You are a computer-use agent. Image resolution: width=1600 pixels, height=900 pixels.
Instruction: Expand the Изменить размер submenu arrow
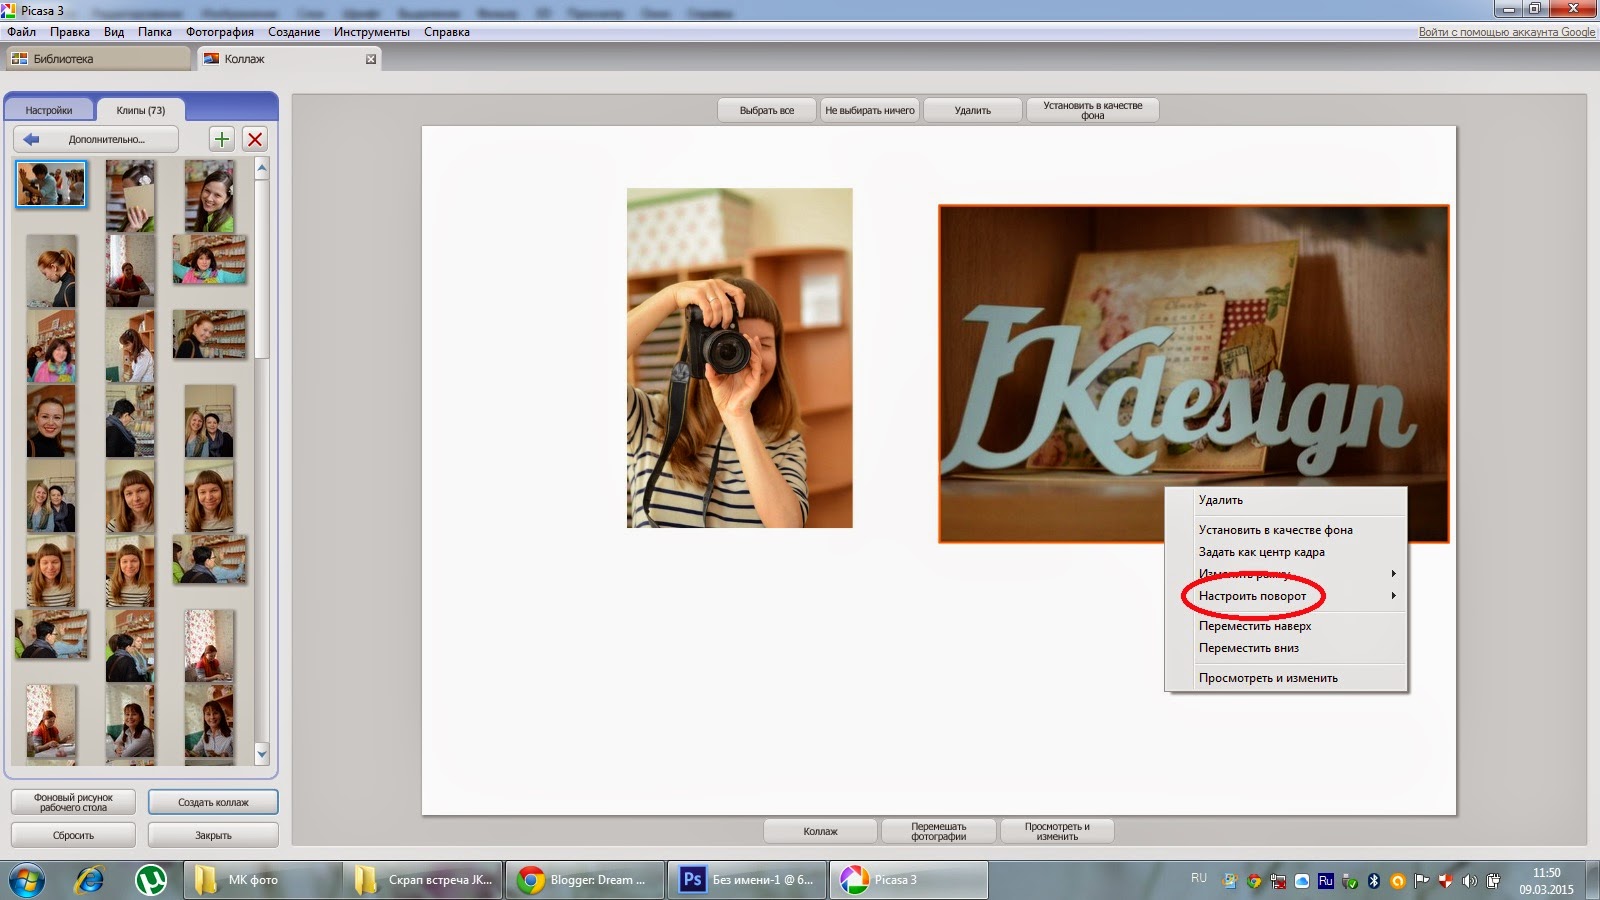pos(1393,574)
